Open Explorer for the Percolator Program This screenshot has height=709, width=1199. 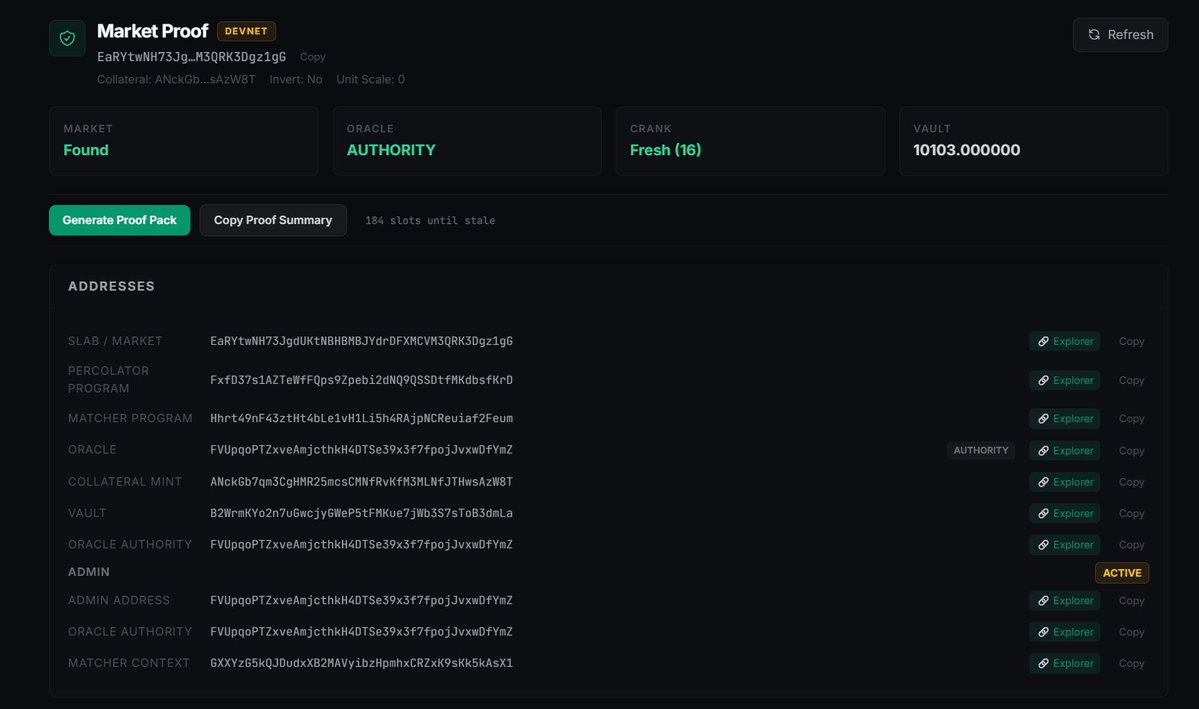pyautogui.click(x=1064, y=380)
